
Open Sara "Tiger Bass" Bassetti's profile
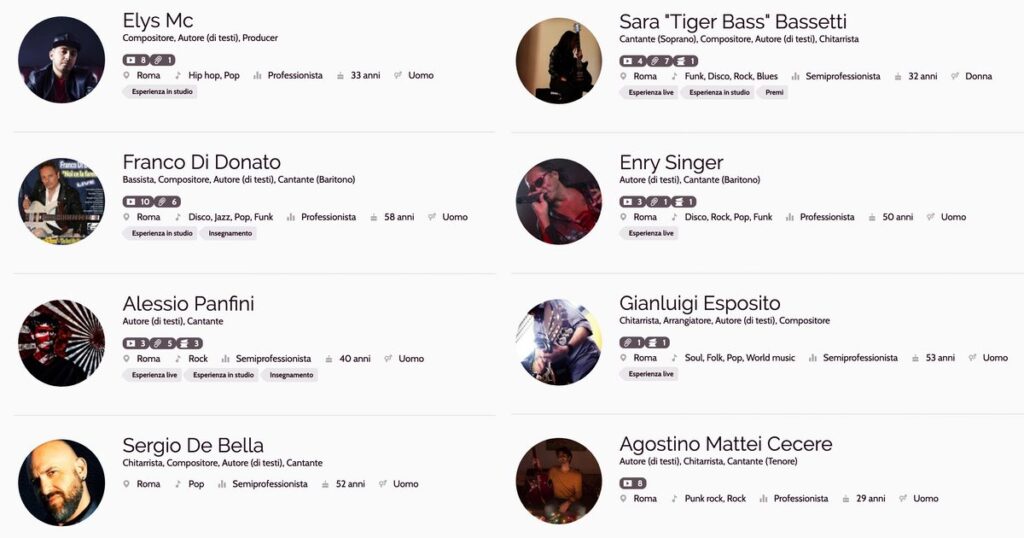point(733,21)
